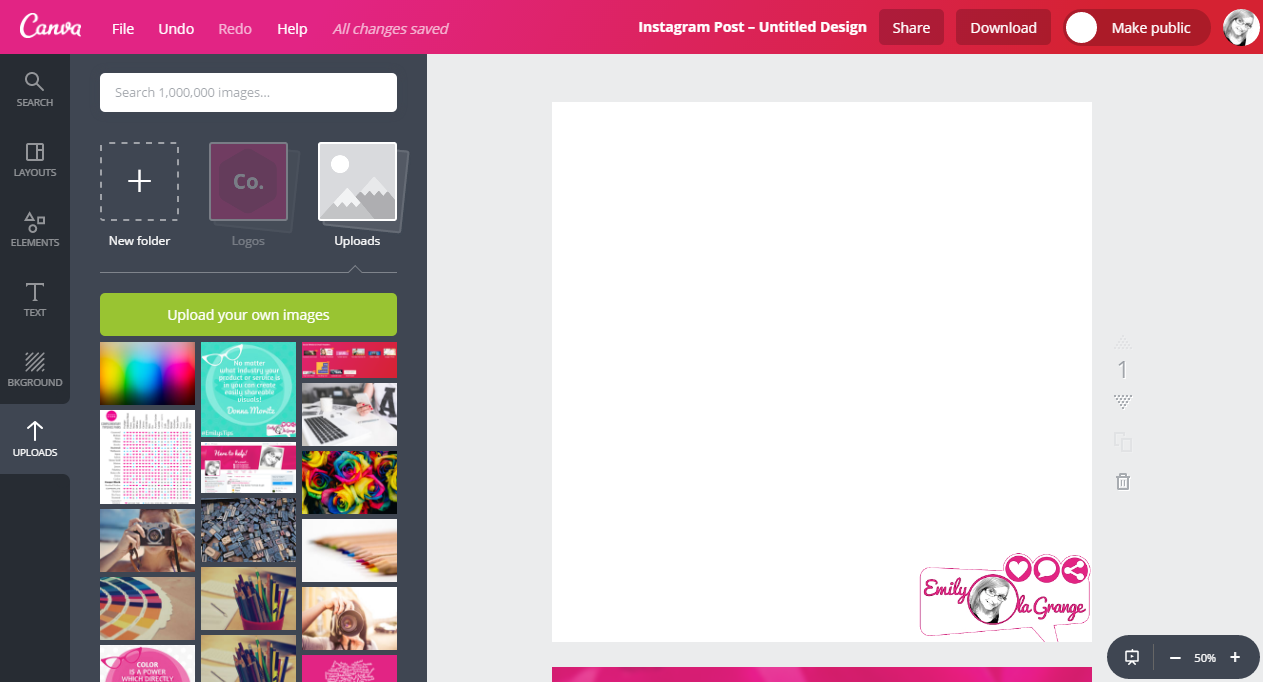Image resolution: width=1263 pixels, height=682 pixels.
Task: Focus the Search 1,000,000 images field
Action: click(248, 92)
